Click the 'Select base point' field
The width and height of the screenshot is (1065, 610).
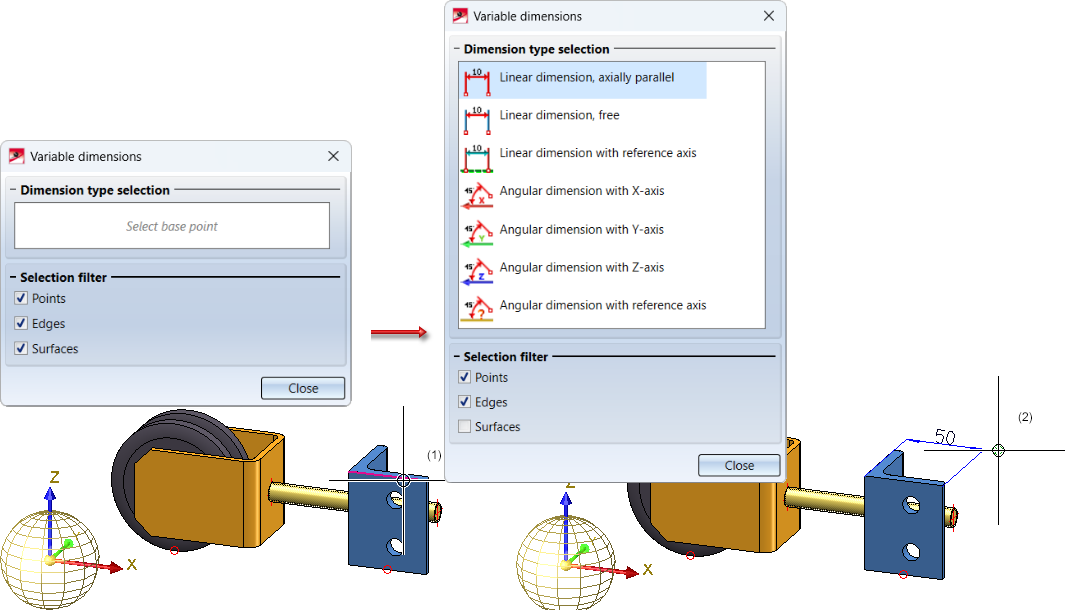tap(172, 226)
